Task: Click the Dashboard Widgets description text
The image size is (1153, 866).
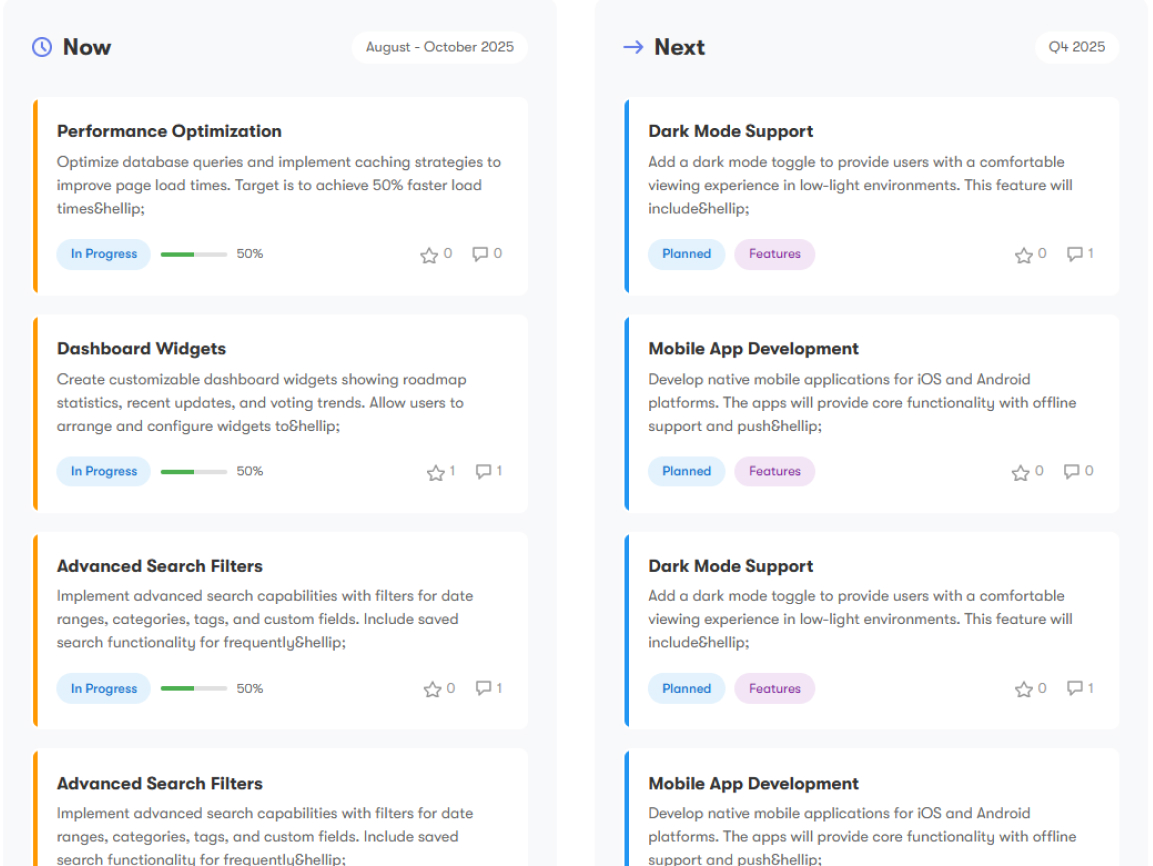Action: tap(260, 403)
